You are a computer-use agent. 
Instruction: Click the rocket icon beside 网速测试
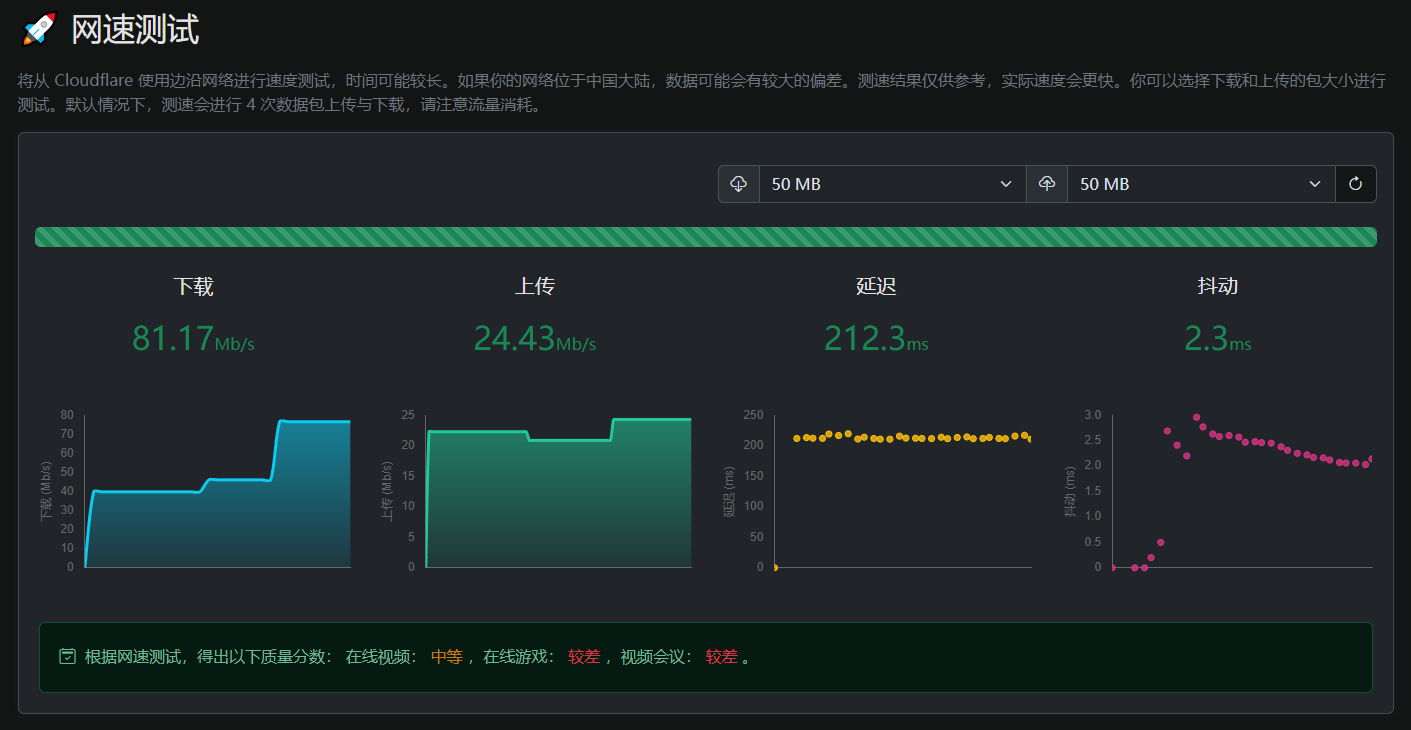[x=38, y=29]
